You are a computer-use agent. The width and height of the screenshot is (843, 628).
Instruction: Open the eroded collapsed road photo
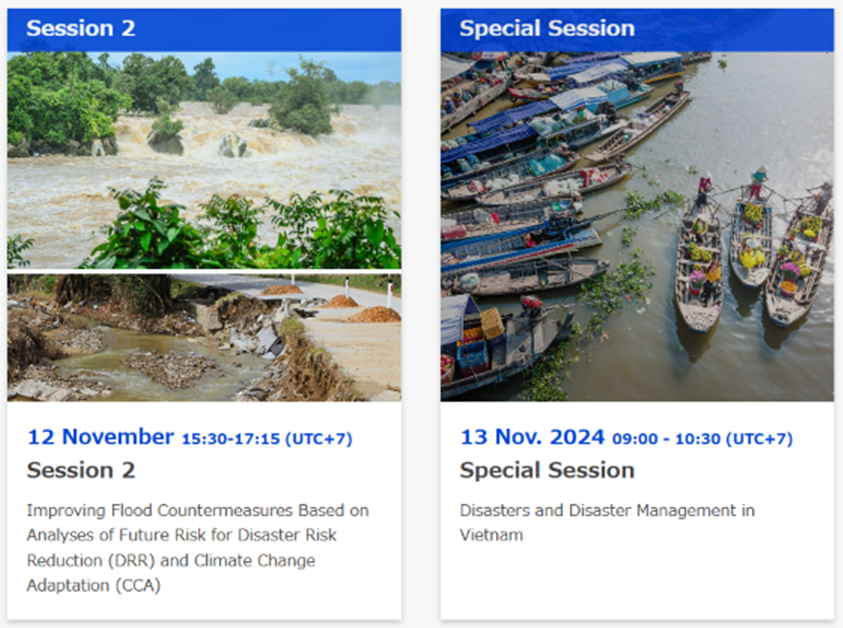click(x=204, y=338)
